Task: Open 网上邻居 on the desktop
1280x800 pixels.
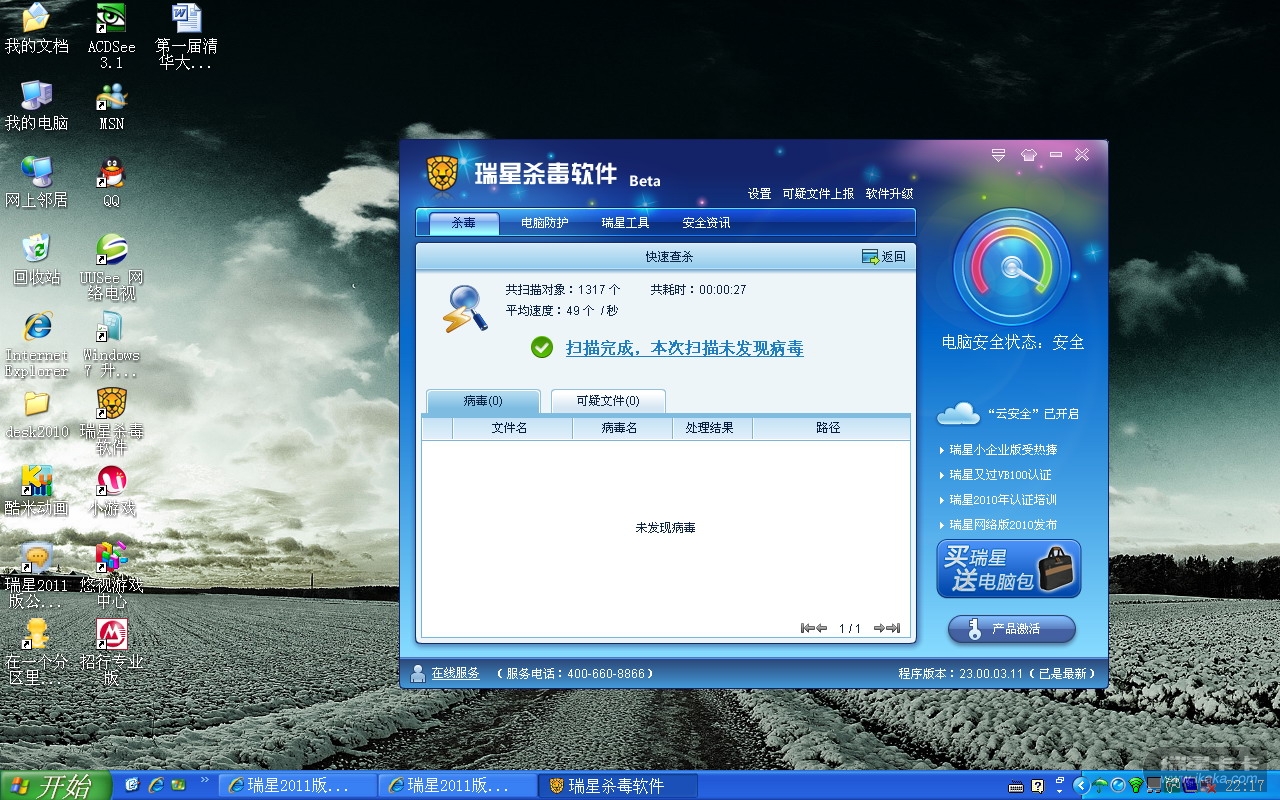Action: [x=36, y=183]
